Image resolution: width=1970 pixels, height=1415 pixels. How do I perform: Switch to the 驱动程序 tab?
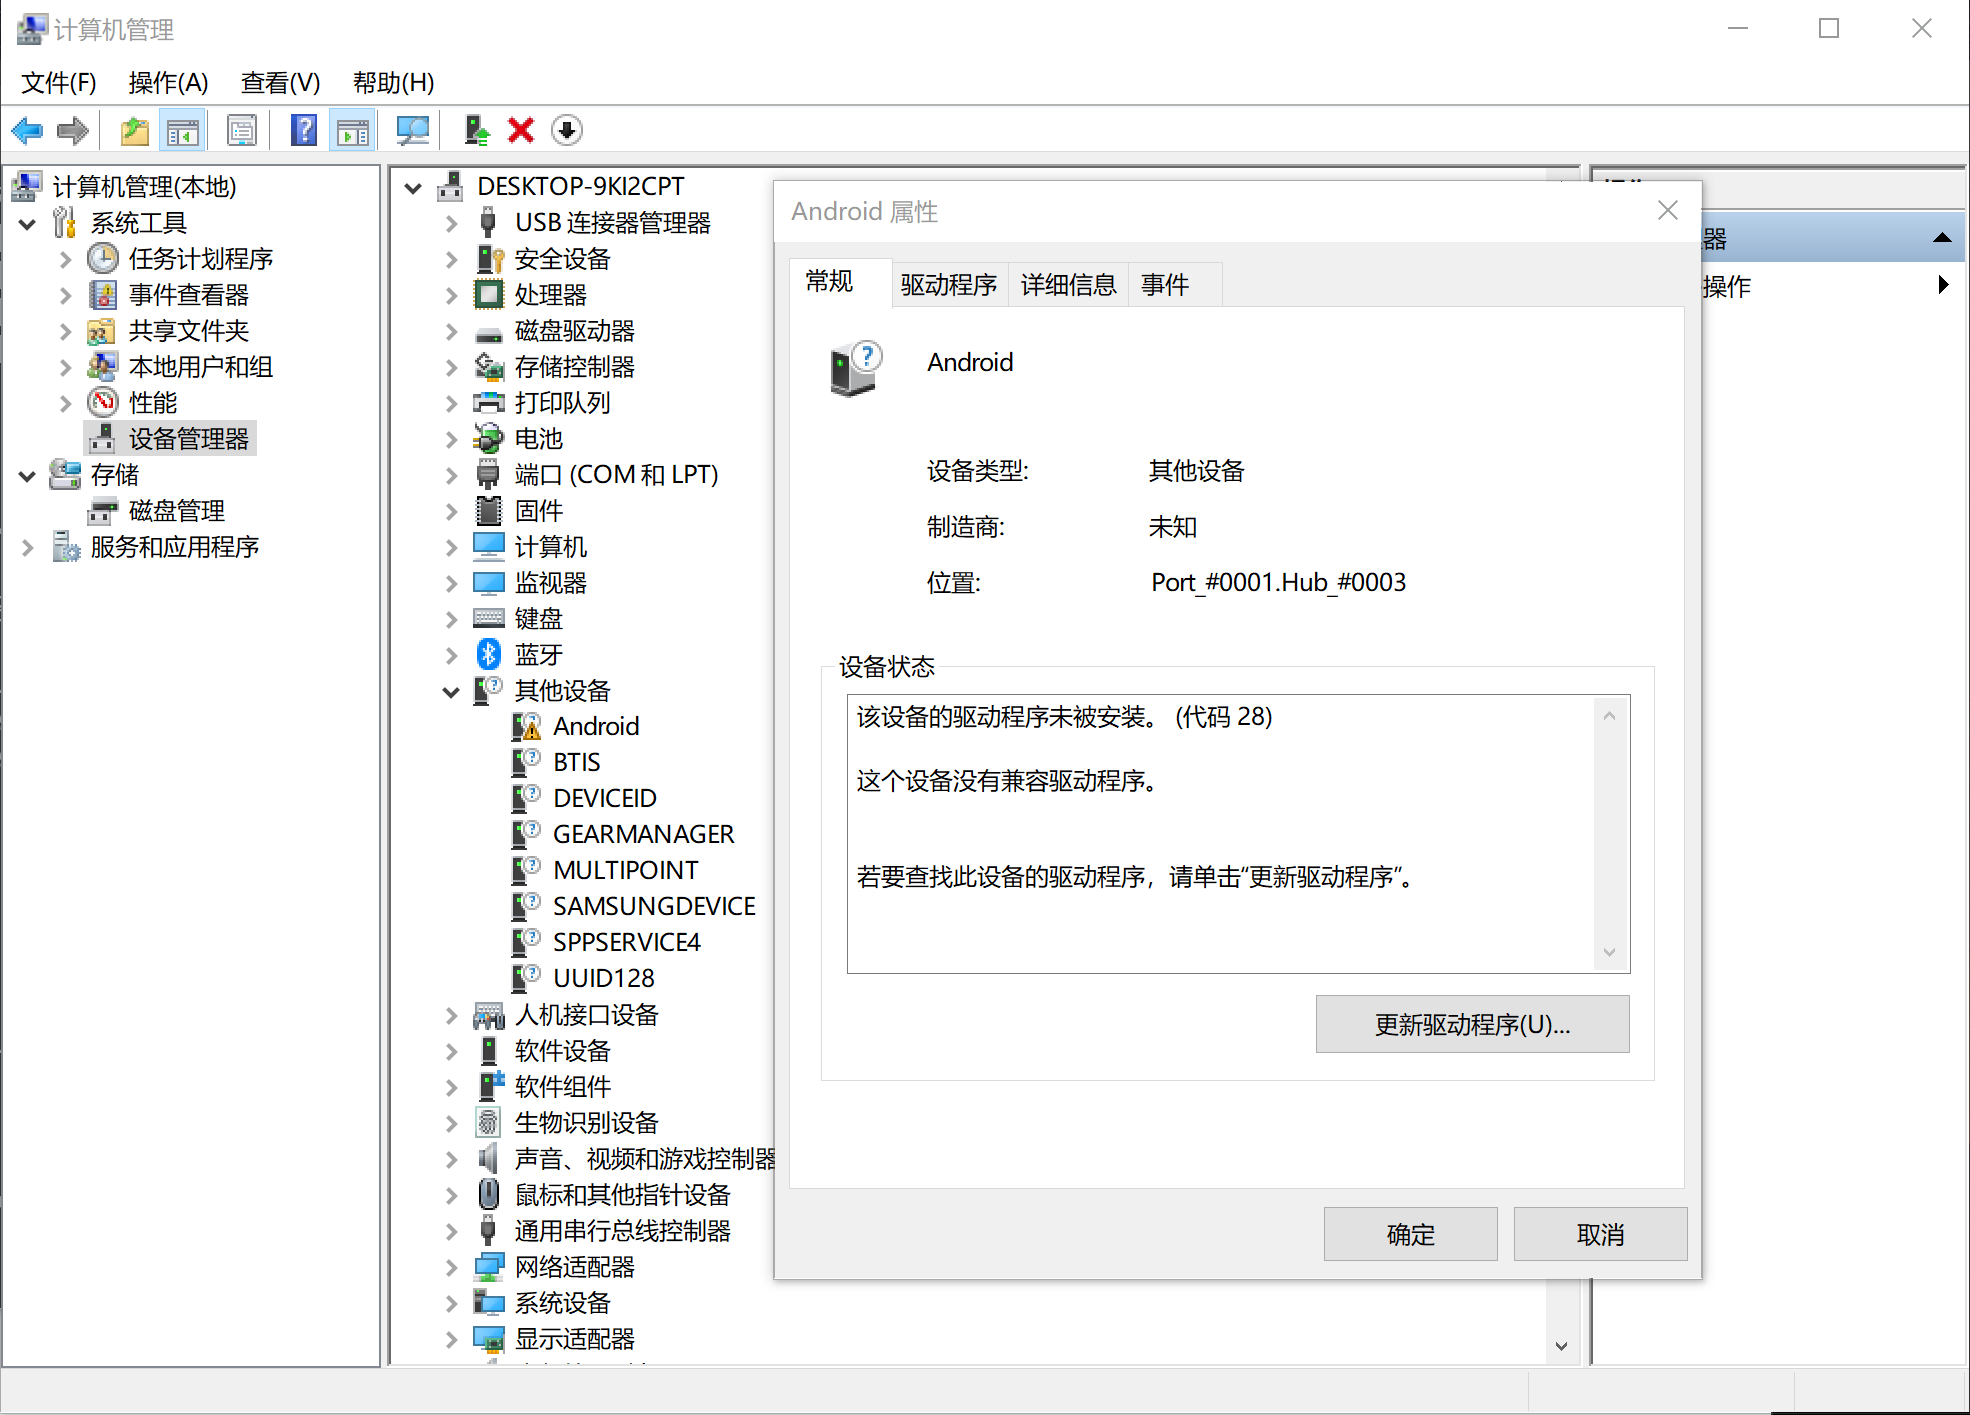948,284
